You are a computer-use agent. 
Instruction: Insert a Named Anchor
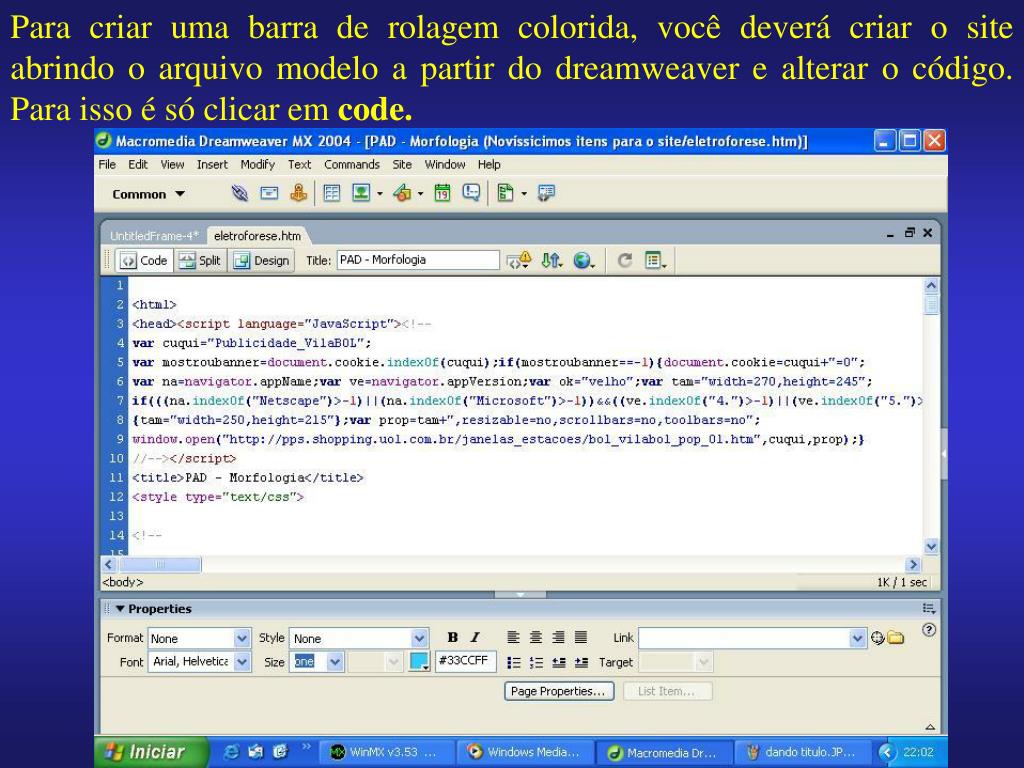point(298,193)
